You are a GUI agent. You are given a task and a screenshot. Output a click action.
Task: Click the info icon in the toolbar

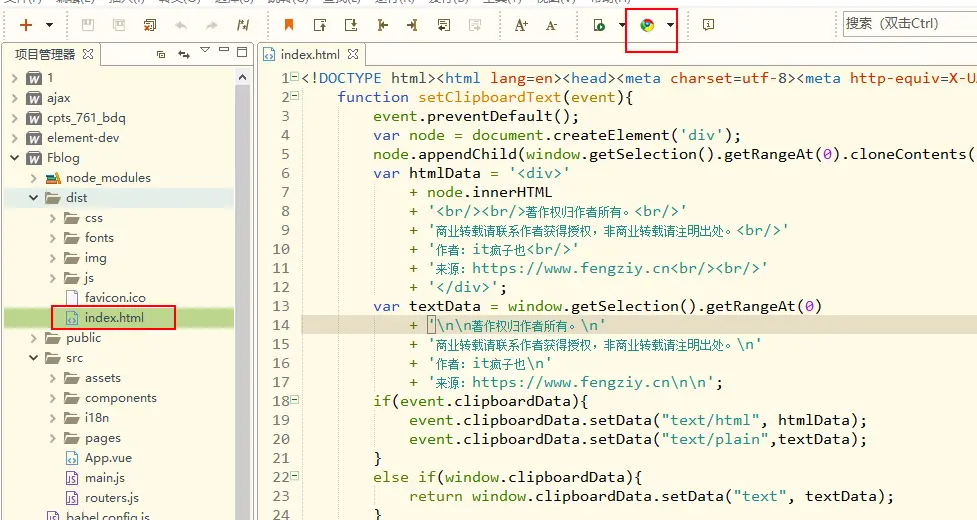point(708,25)
